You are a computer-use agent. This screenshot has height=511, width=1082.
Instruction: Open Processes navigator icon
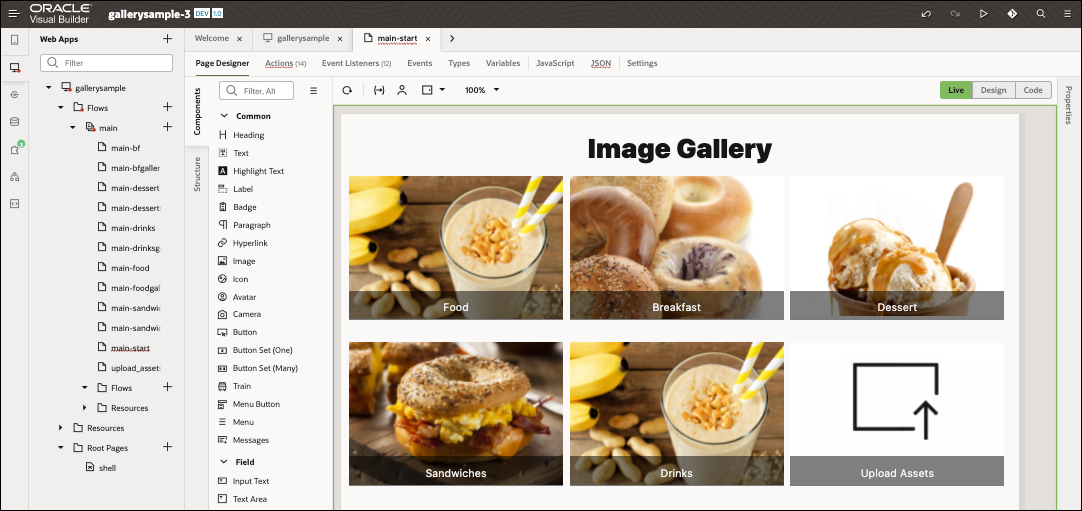coord(14,177)
